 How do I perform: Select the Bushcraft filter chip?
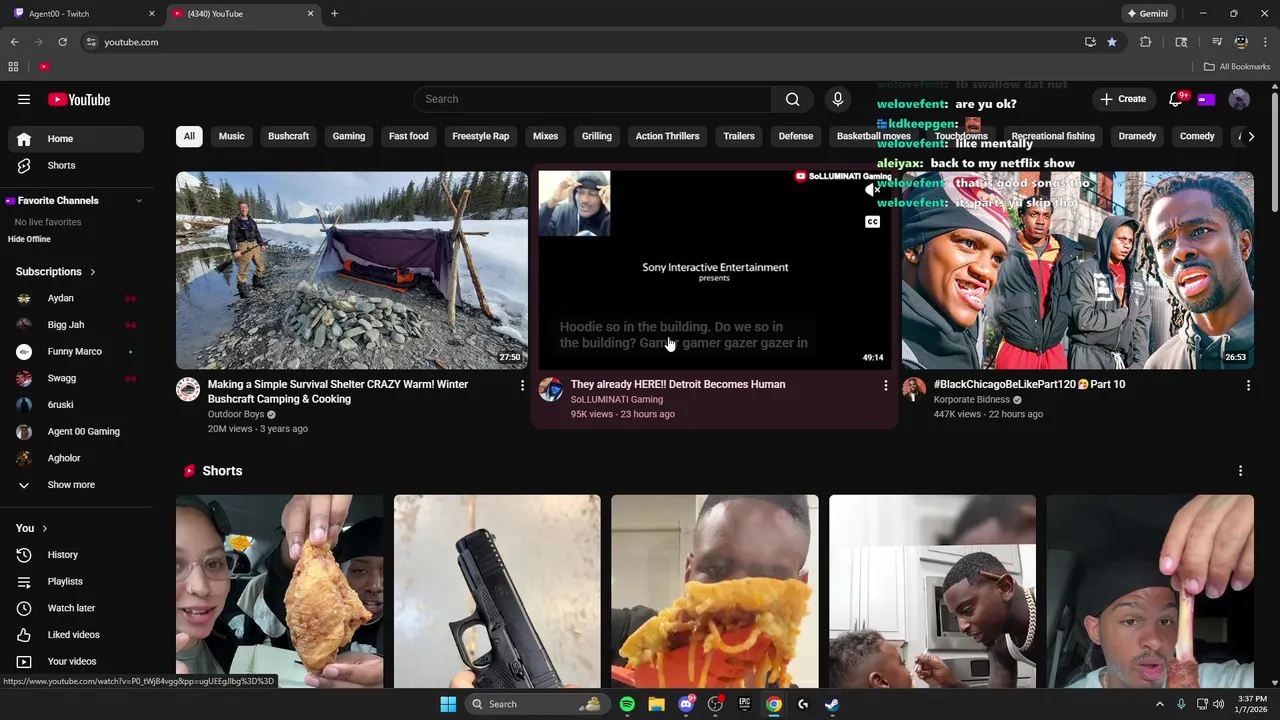(288, 136)
